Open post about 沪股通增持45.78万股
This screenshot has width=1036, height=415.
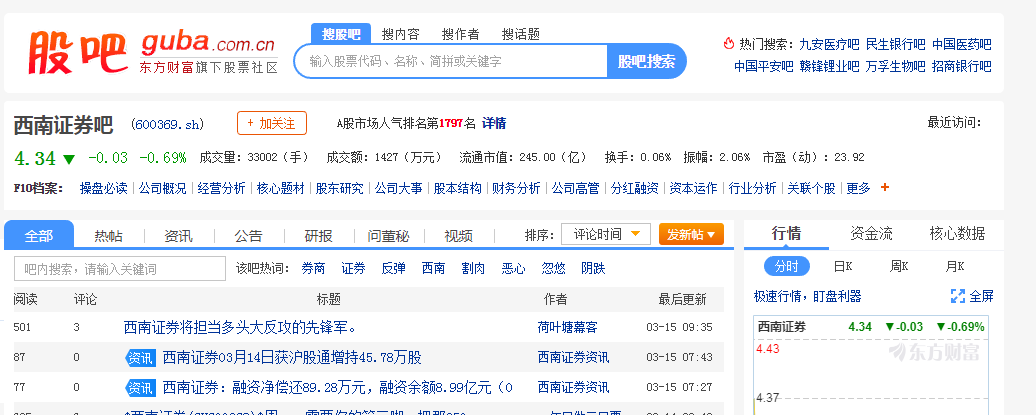[292, 358]
